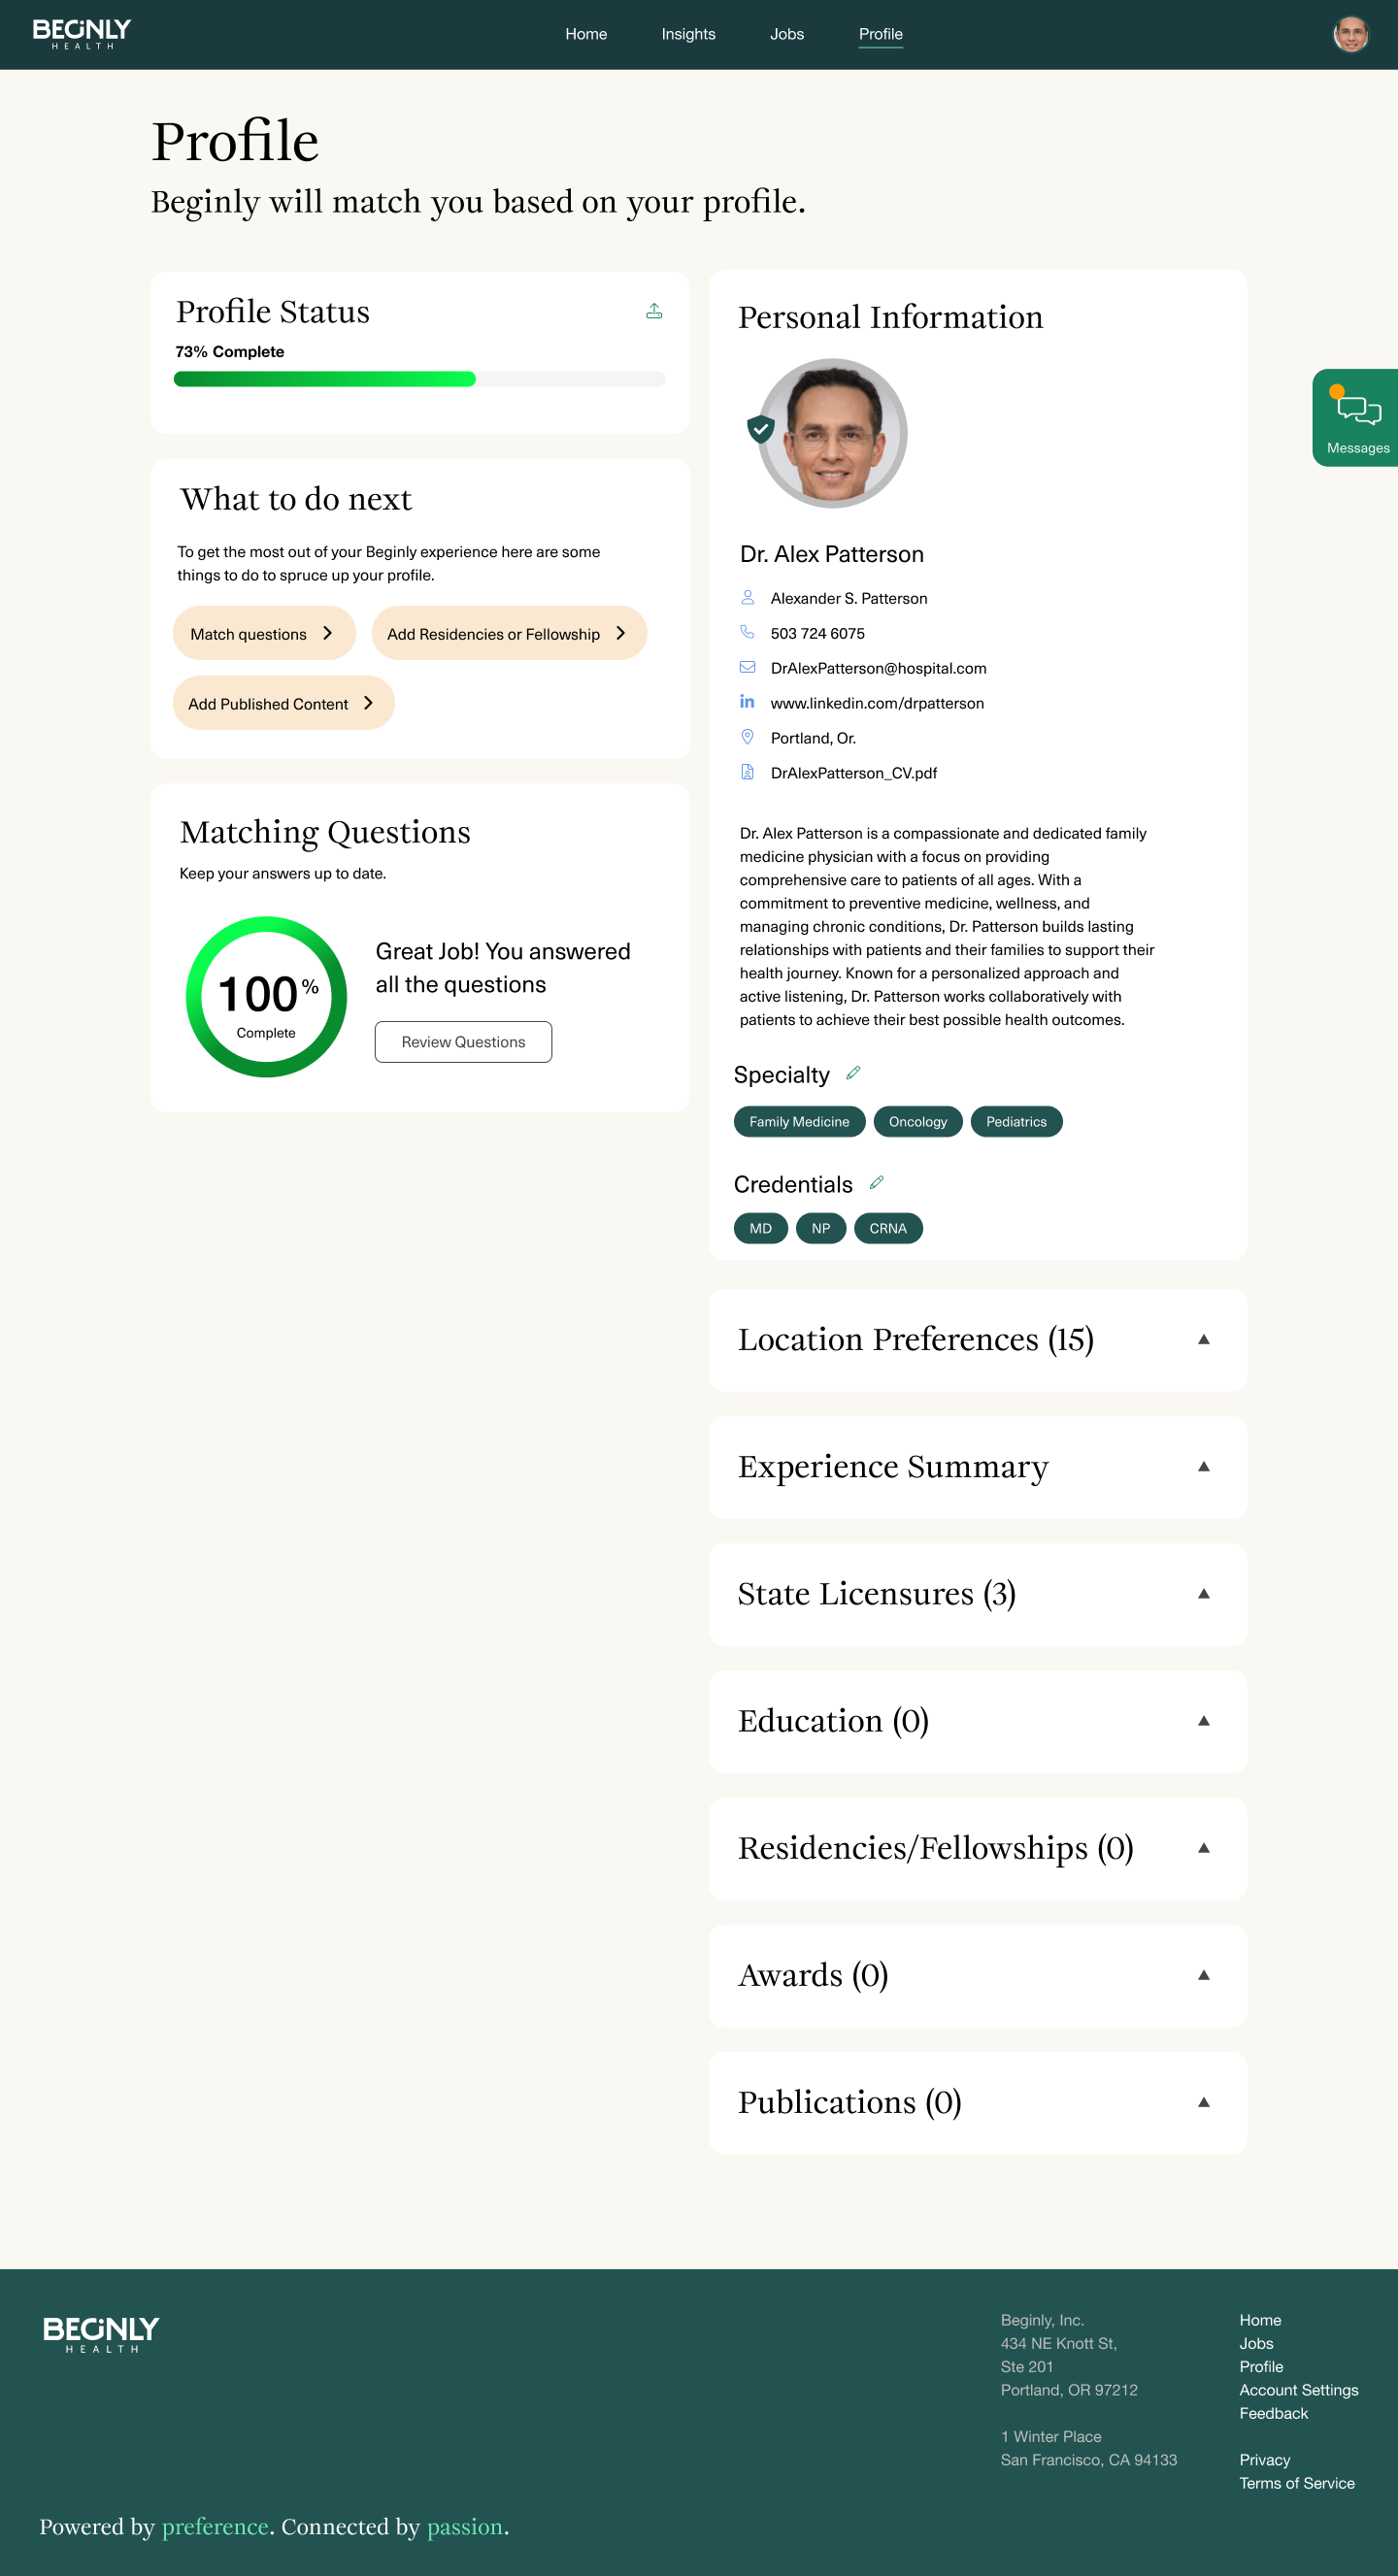
Task: Expand the Experience Summary section
Action: [1203, 1467]
